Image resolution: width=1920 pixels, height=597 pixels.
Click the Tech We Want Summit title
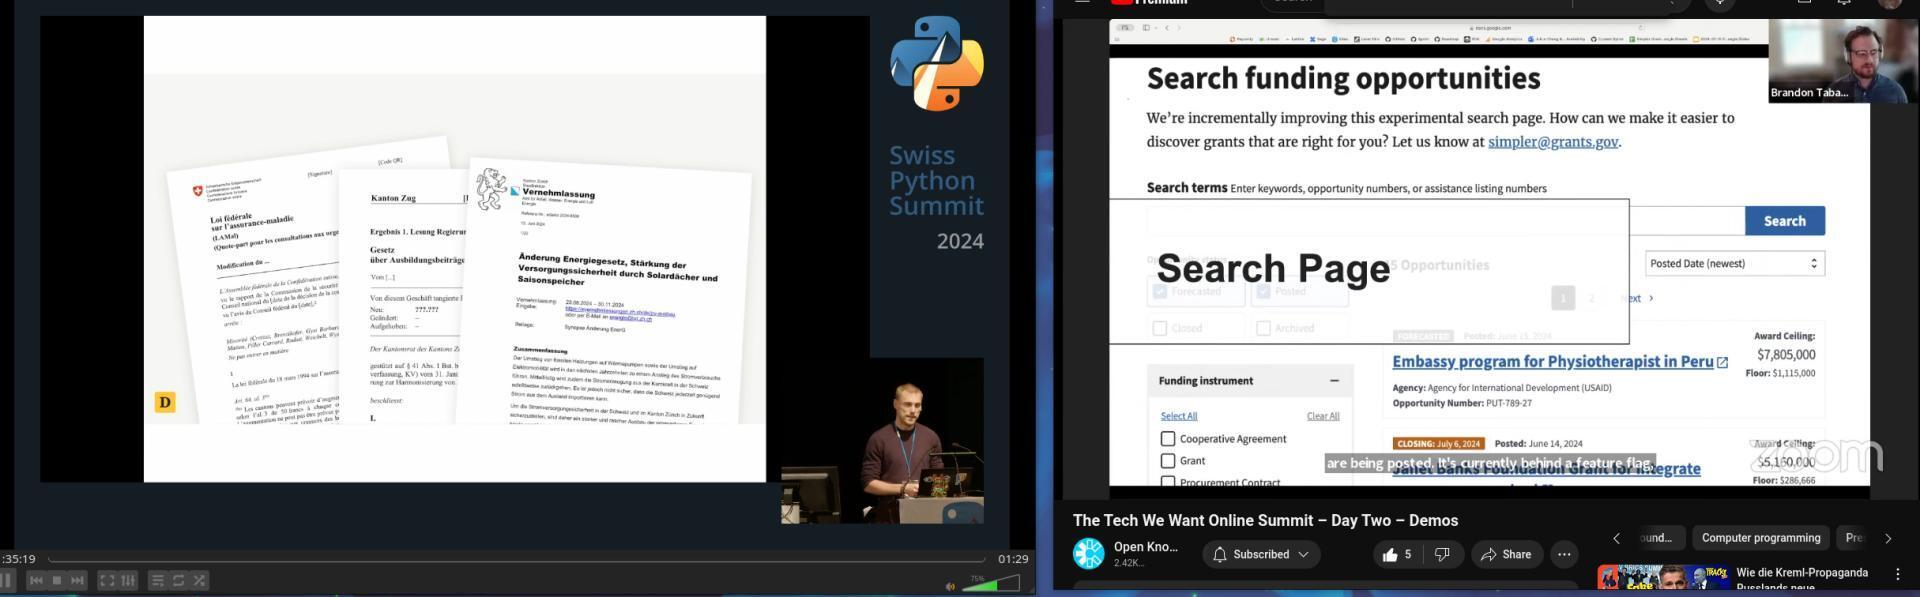click(x=1265, y=520)
